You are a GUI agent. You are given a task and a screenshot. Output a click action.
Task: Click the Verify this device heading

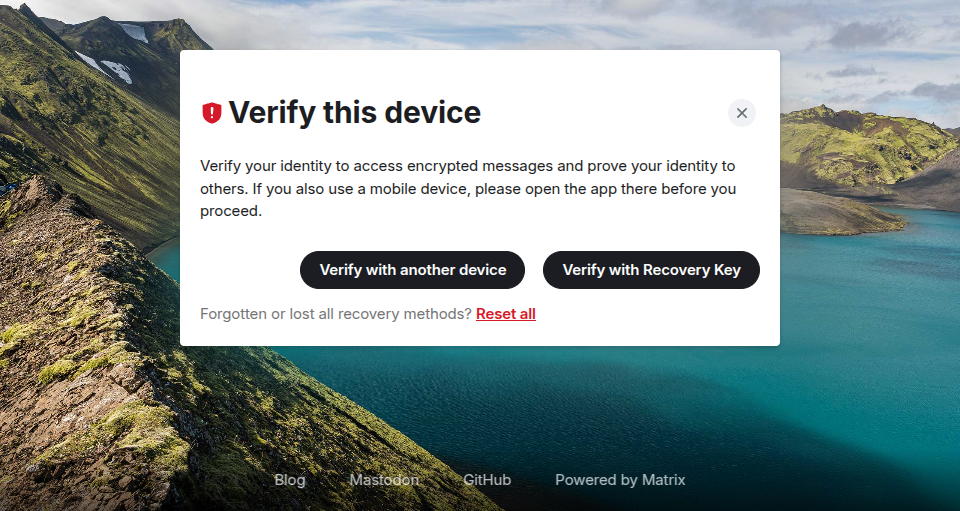click(x=355, y=113)
